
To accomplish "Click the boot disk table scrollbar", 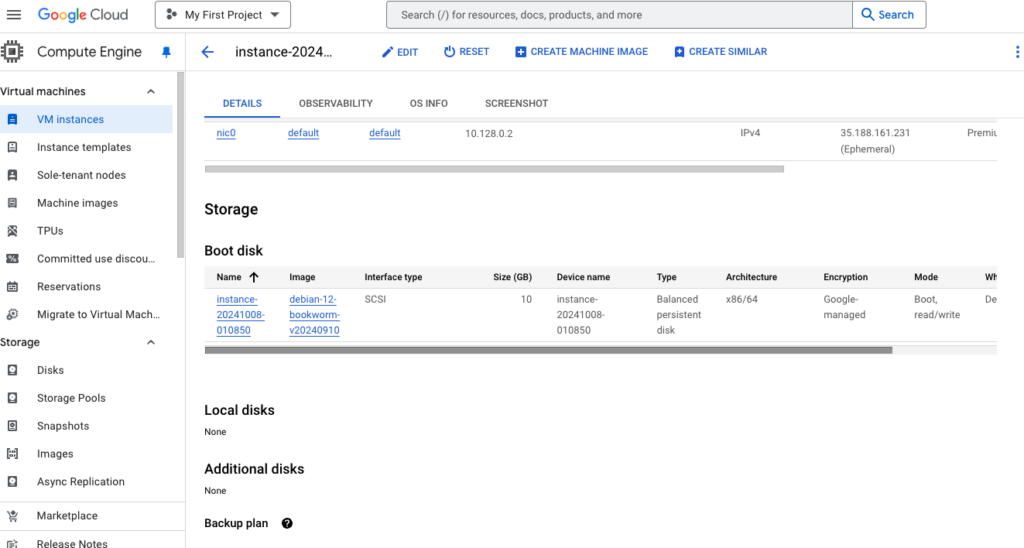I will pyautogui.click(x=549, y=351).
